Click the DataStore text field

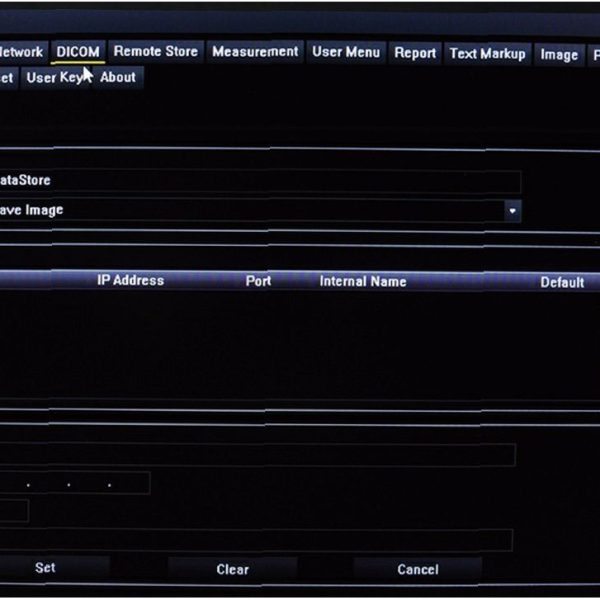pos(260,181)
